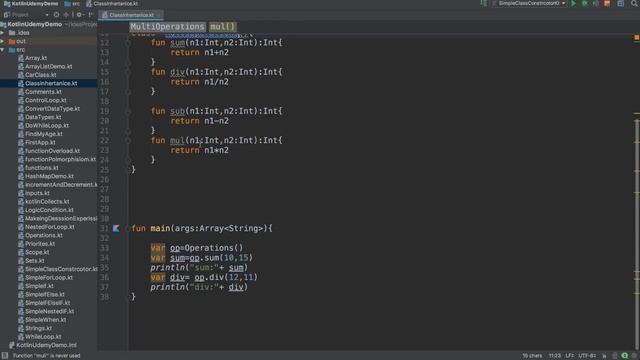Open ControlLoop.kt file
640x360 pixels.
click(x=46, y=100)
